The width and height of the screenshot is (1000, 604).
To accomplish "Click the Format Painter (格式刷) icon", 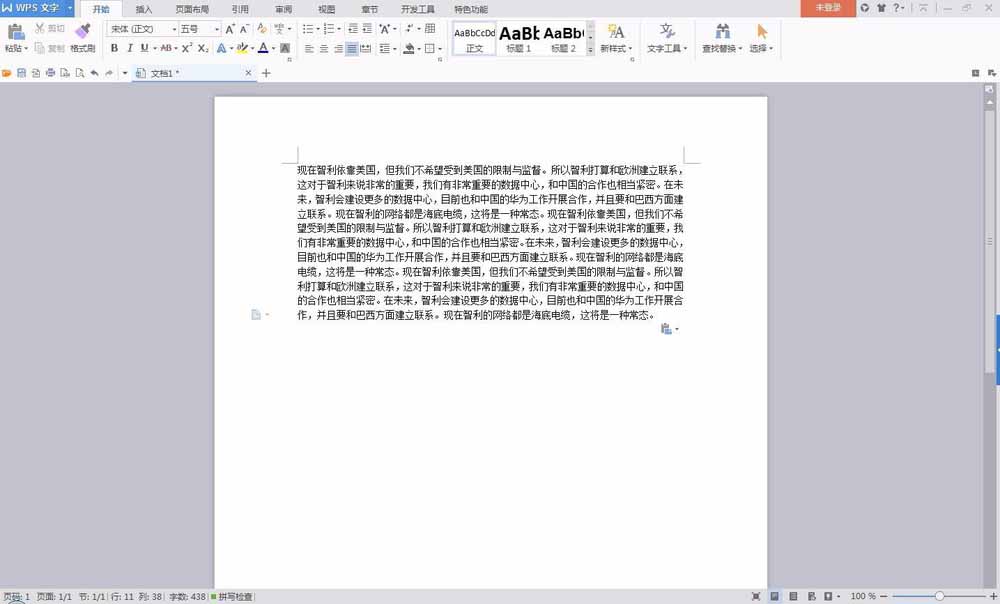I will pyautogui.click(x=82, y=32).
